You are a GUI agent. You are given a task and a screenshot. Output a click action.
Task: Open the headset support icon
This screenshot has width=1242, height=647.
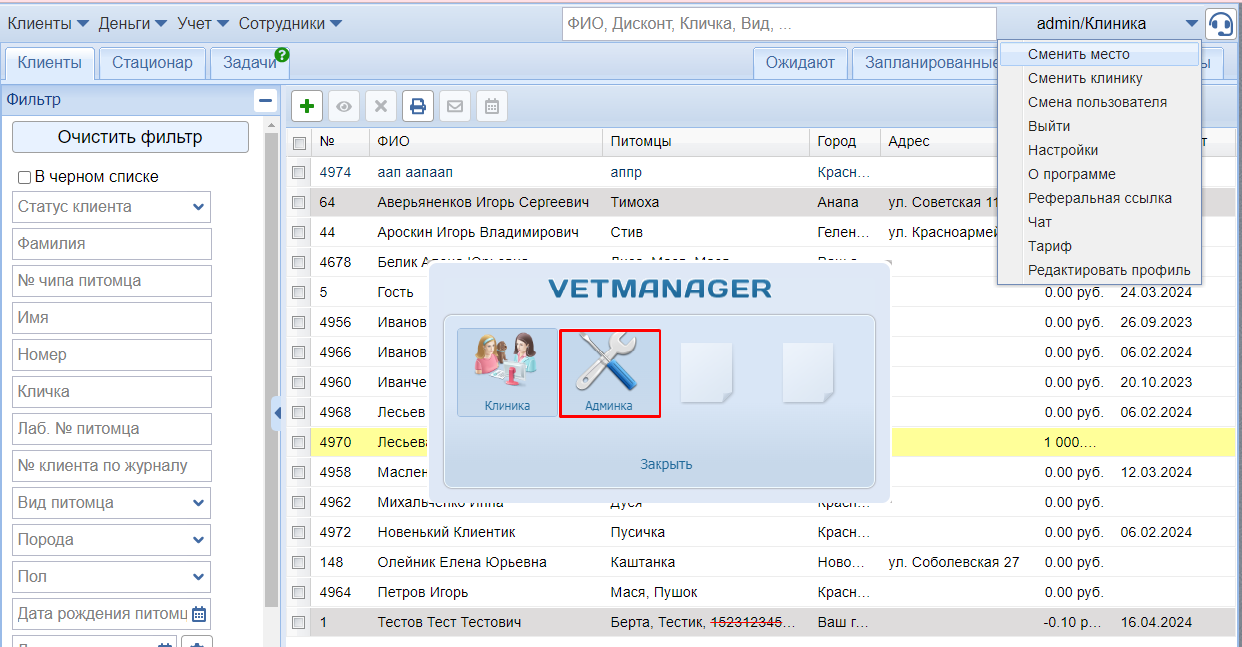1220,23
